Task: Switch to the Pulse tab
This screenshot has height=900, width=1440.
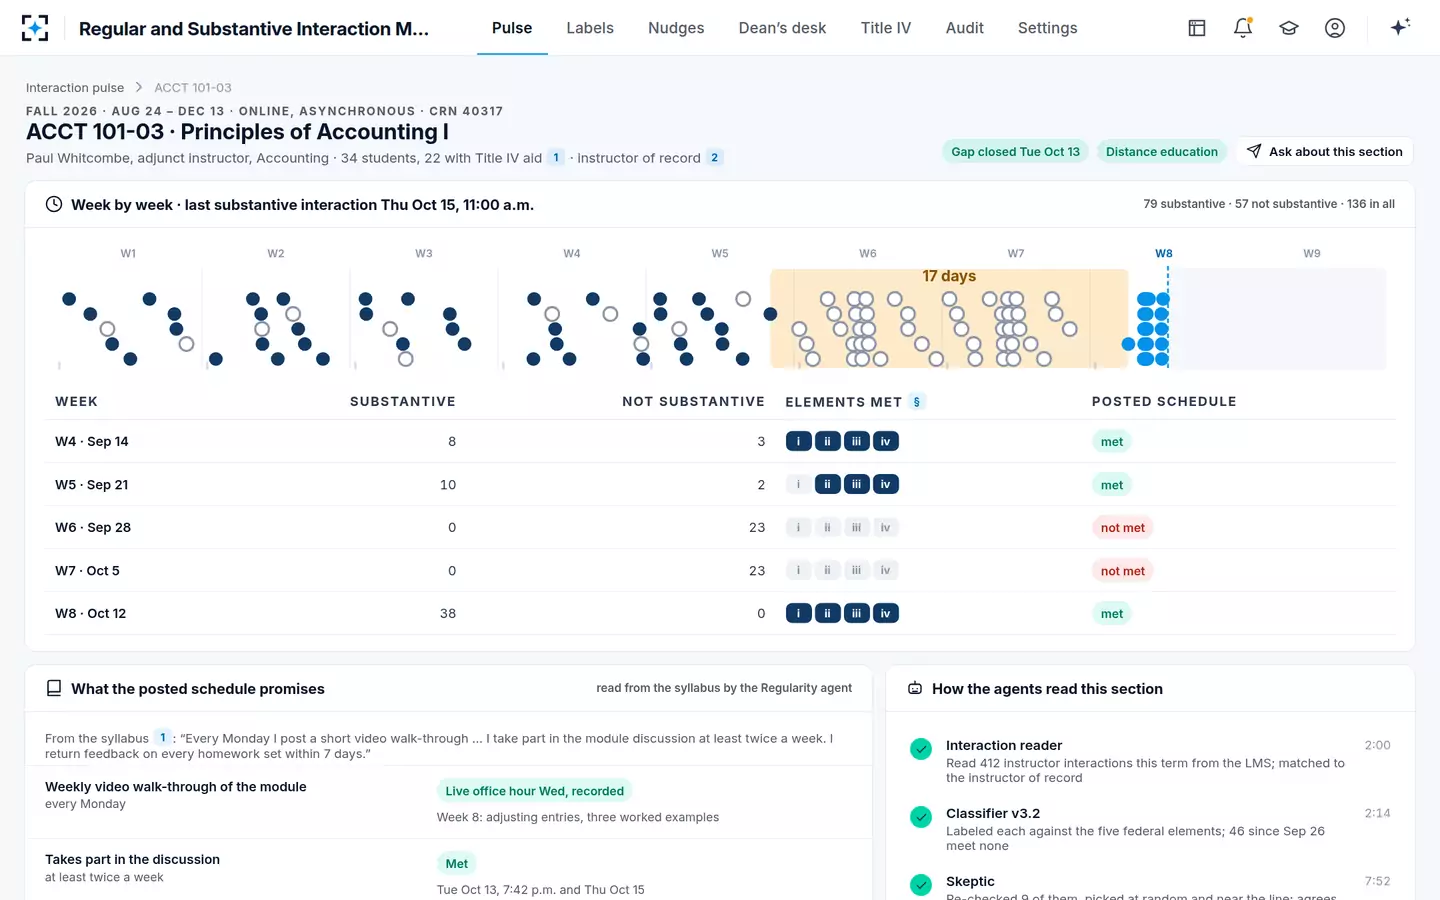Action: pos(512,28)
